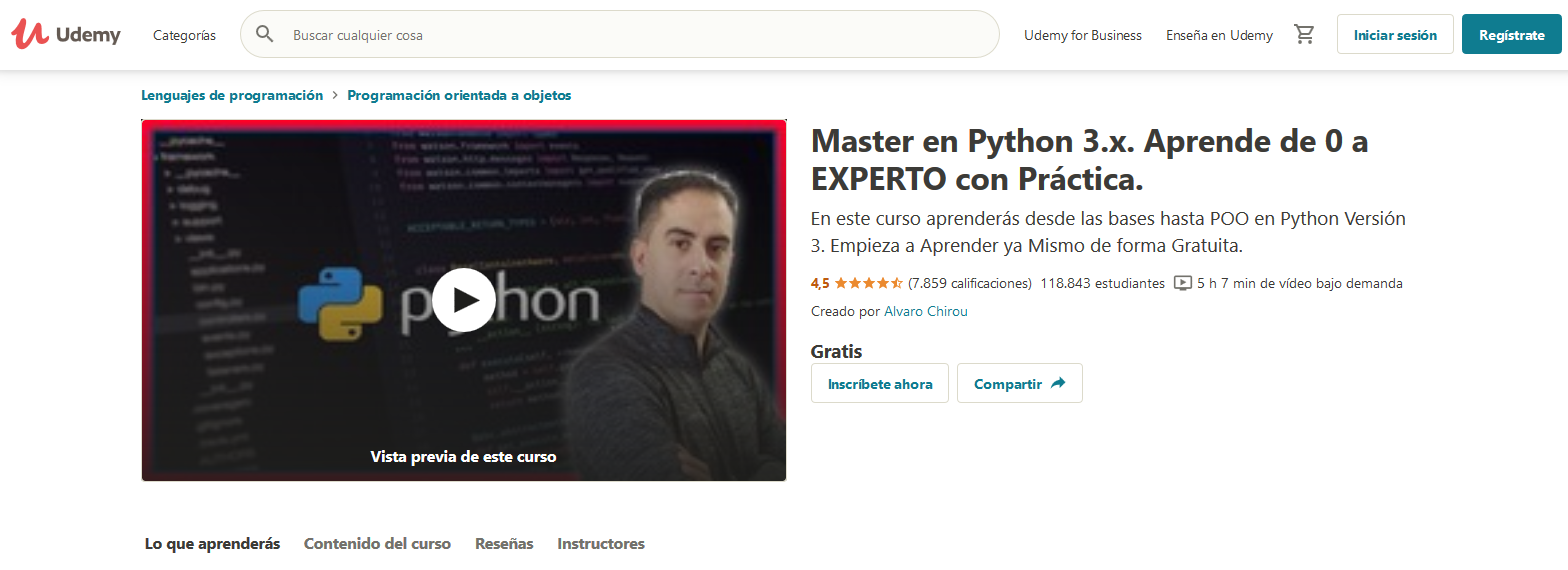Click the Iniciar sesión button
The height and width of the screenshot is (570, 1568).
pos(1395,35)
